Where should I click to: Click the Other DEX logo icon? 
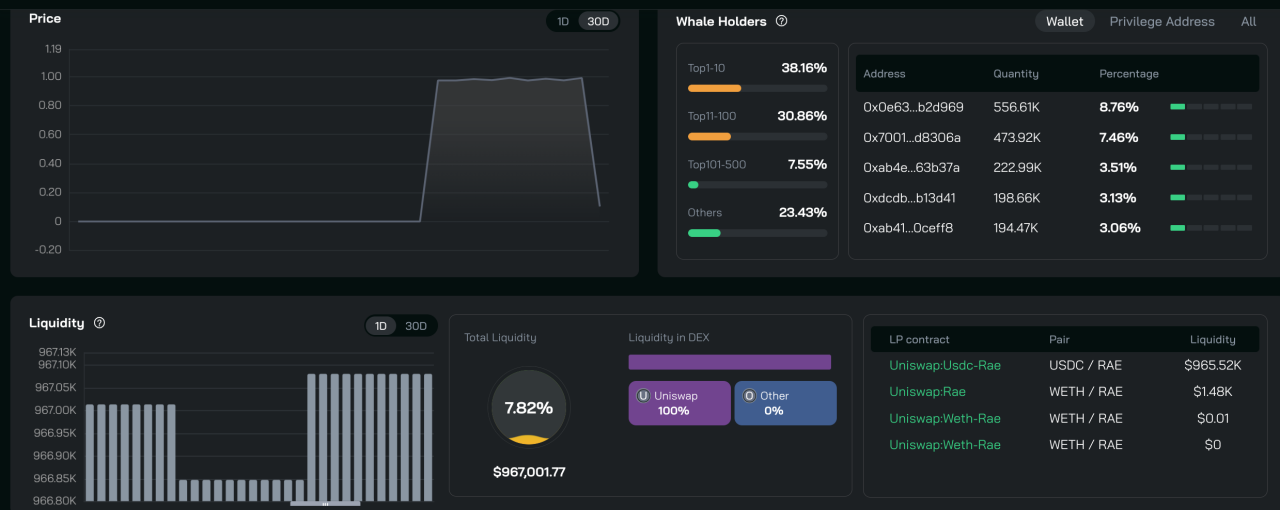click(749, 396)
